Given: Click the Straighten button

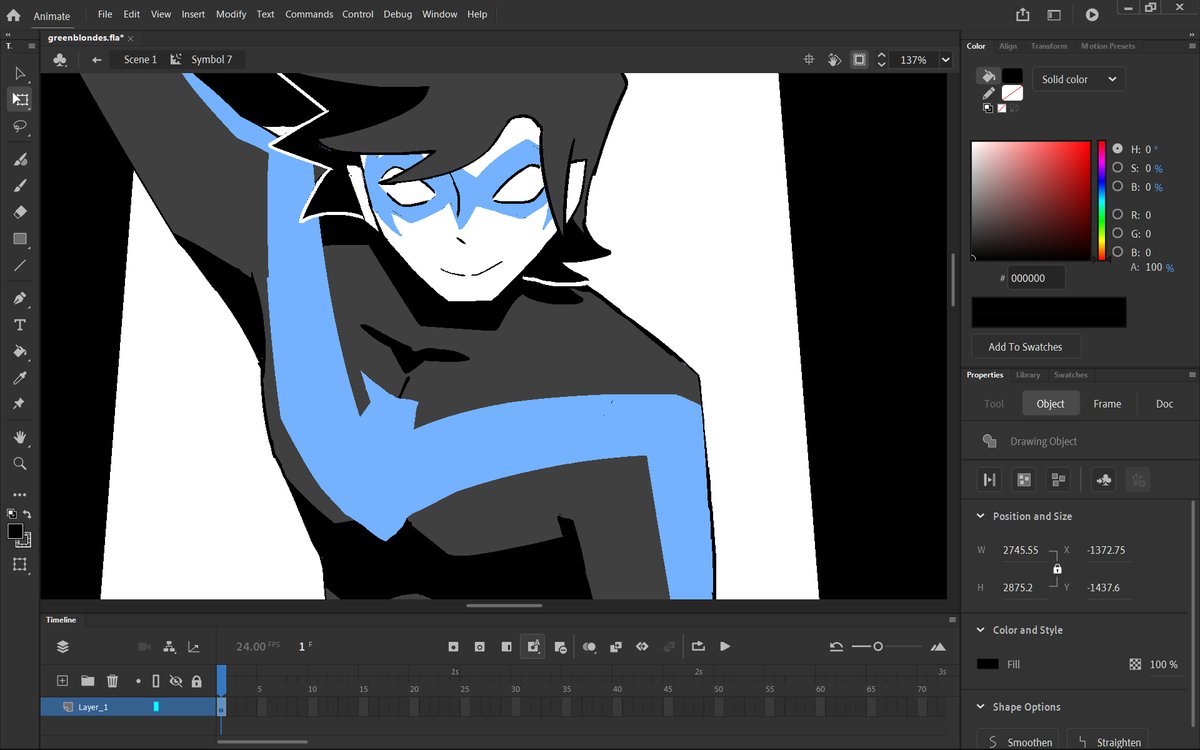Looking at the screenshot, I should click(x=1107, y=742).
